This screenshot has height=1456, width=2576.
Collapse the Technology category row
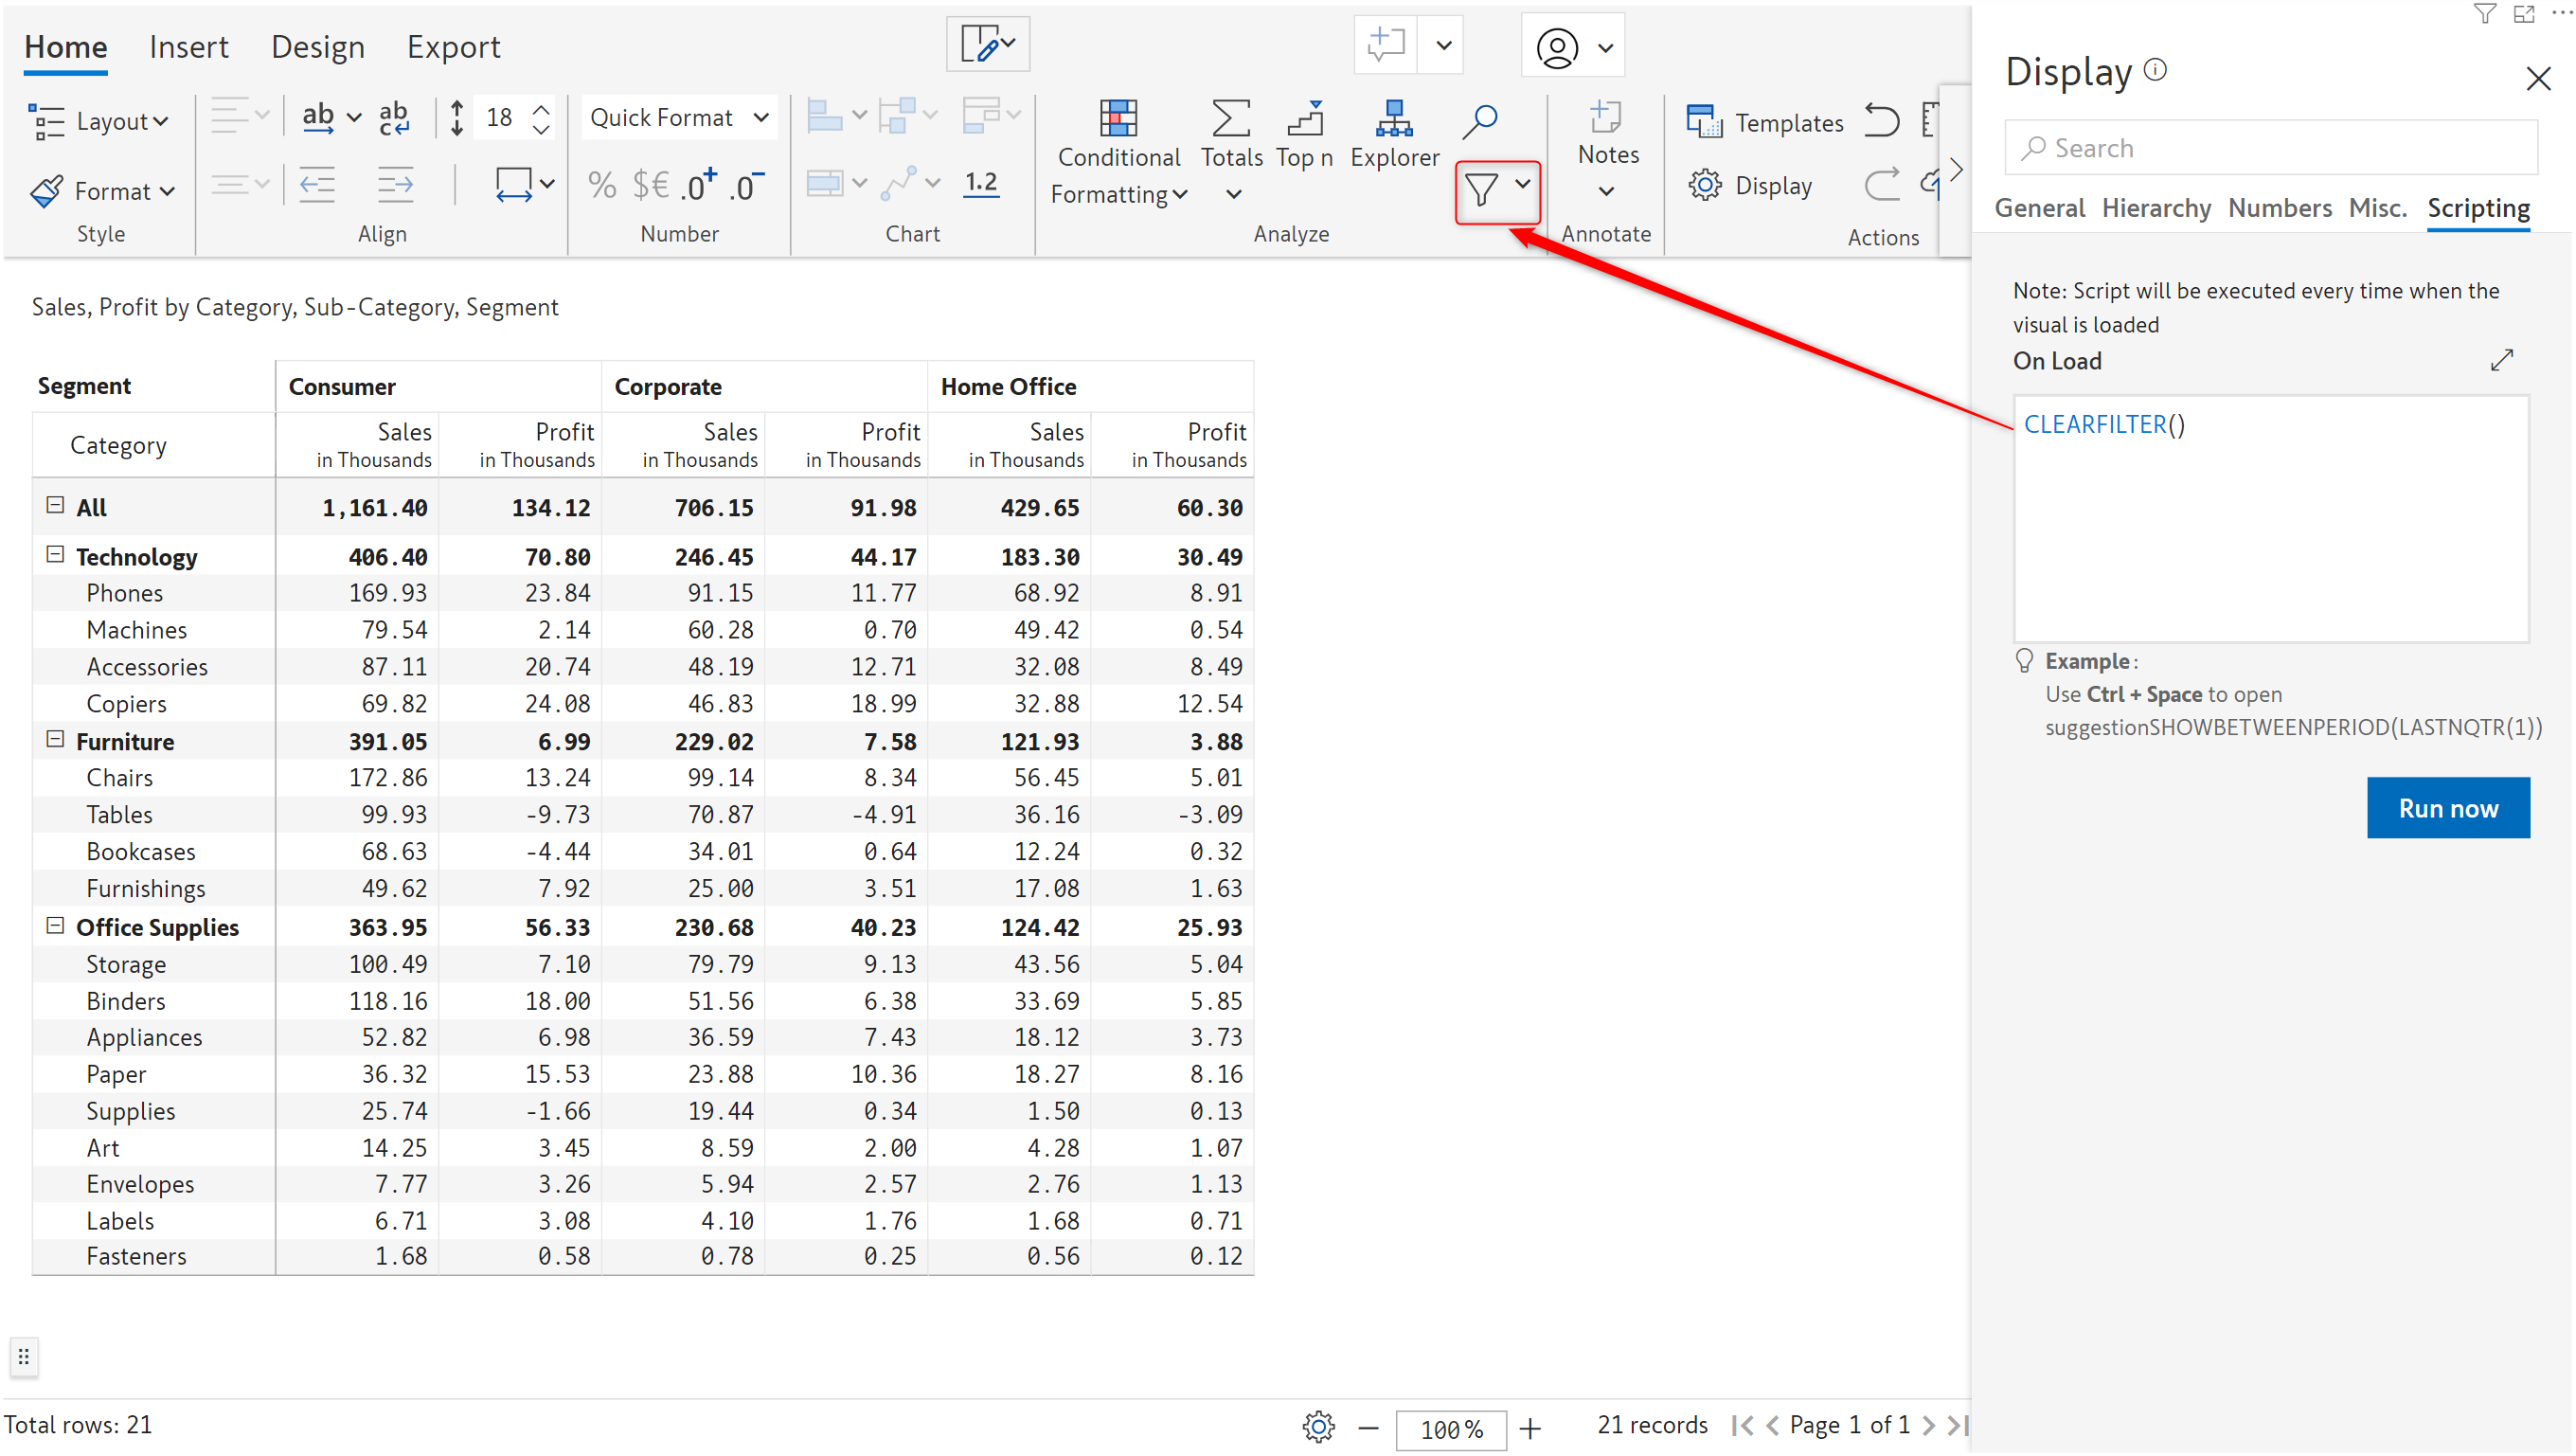tap(56, 555)
